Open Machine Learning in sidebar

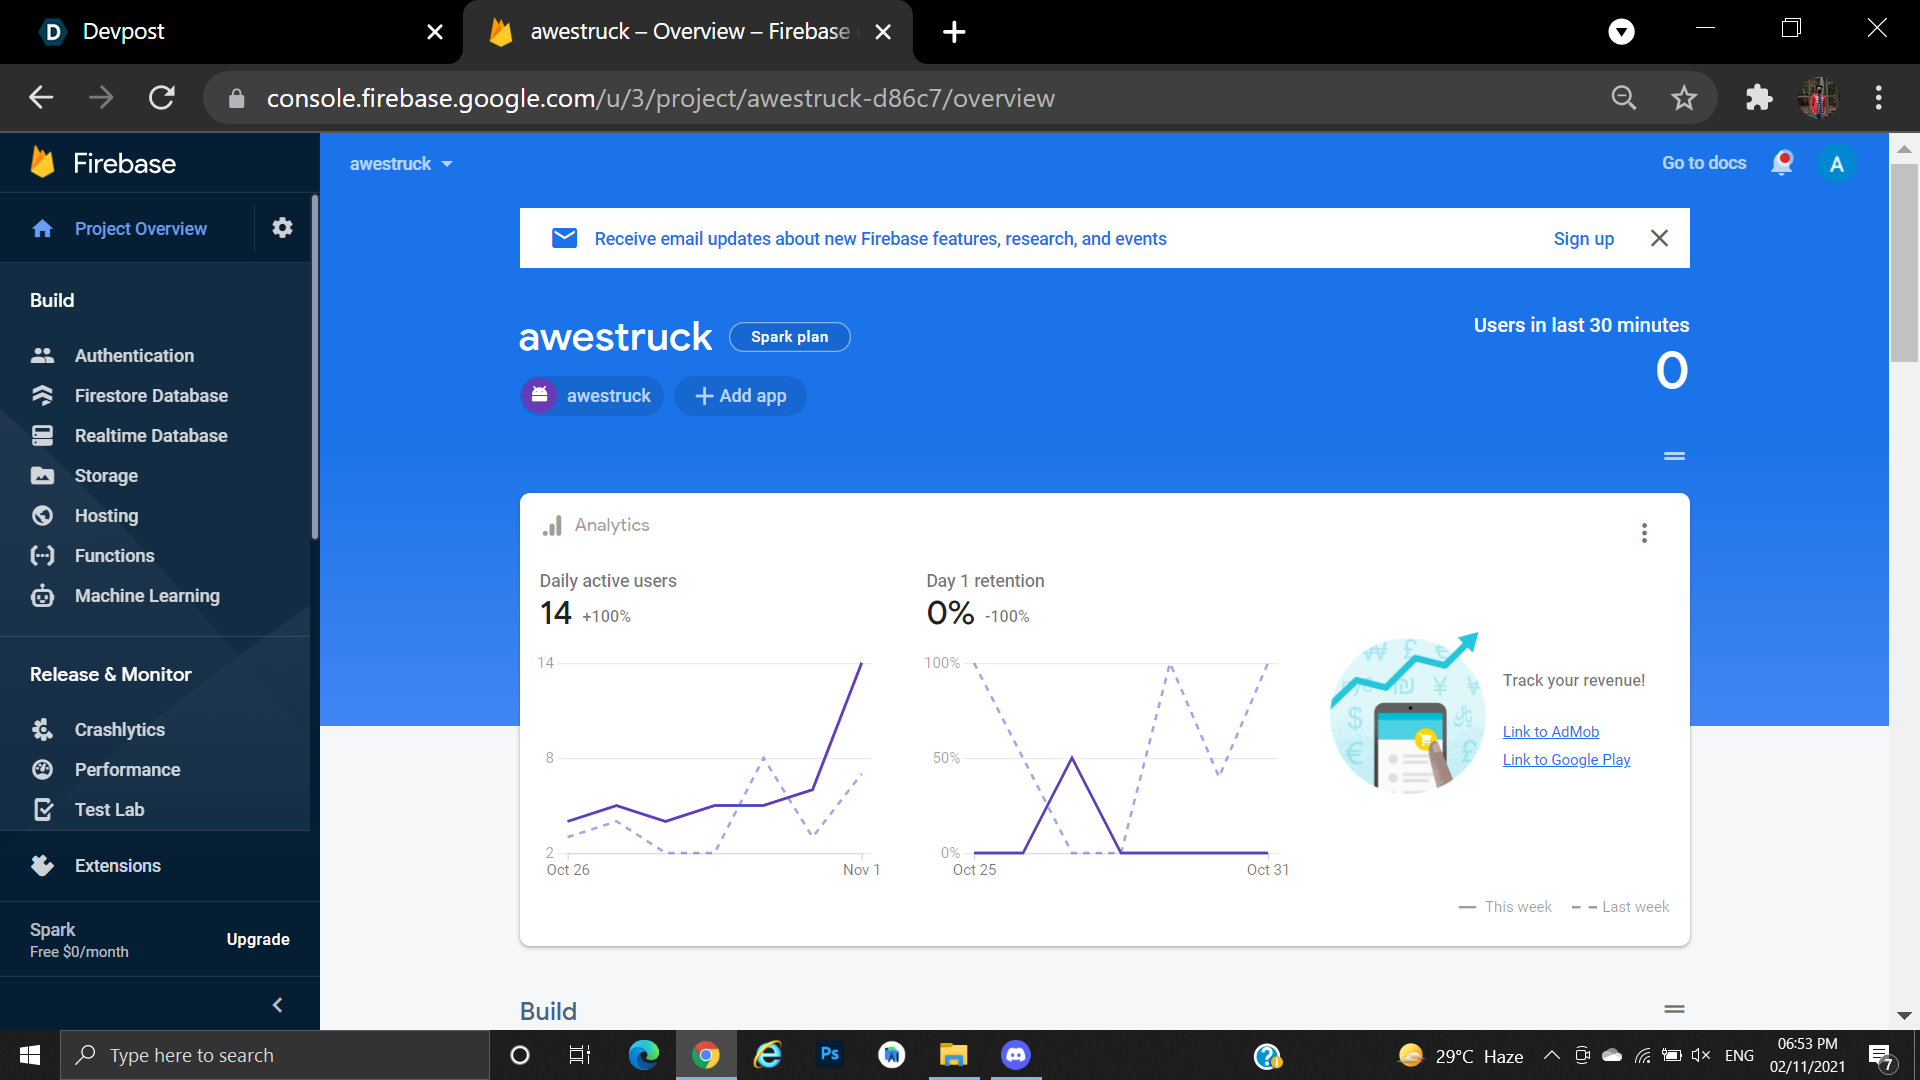point(146,596)
